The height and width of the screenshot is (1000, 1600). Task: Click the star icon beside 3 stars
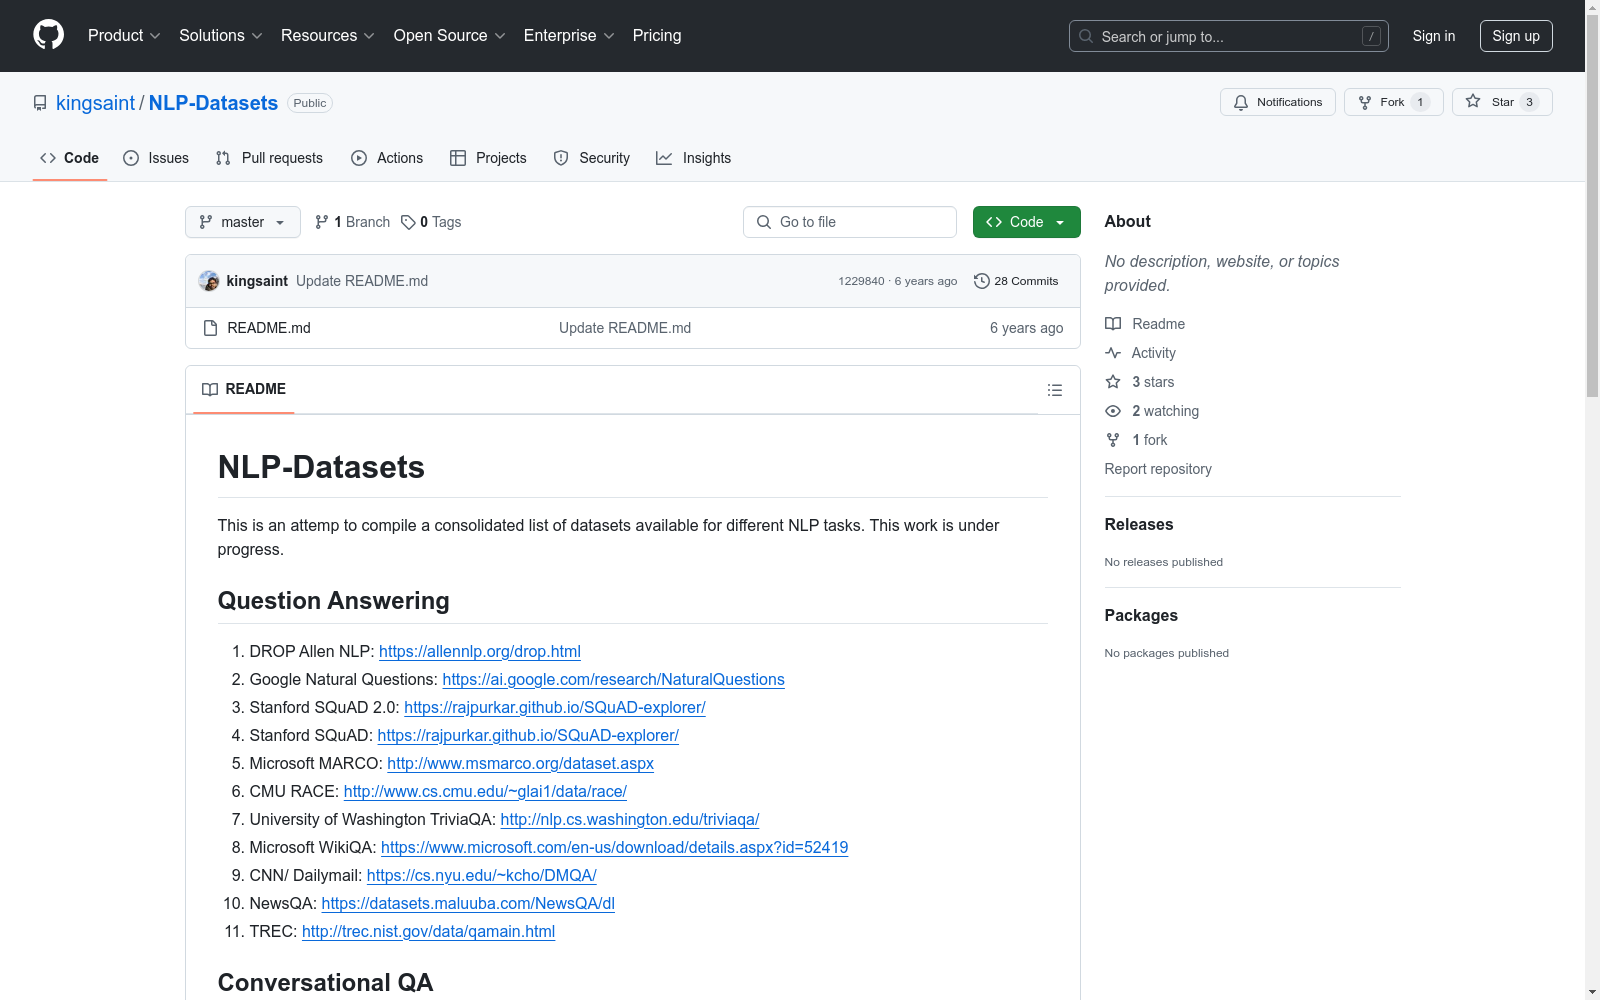click(x=1113, y=382)
